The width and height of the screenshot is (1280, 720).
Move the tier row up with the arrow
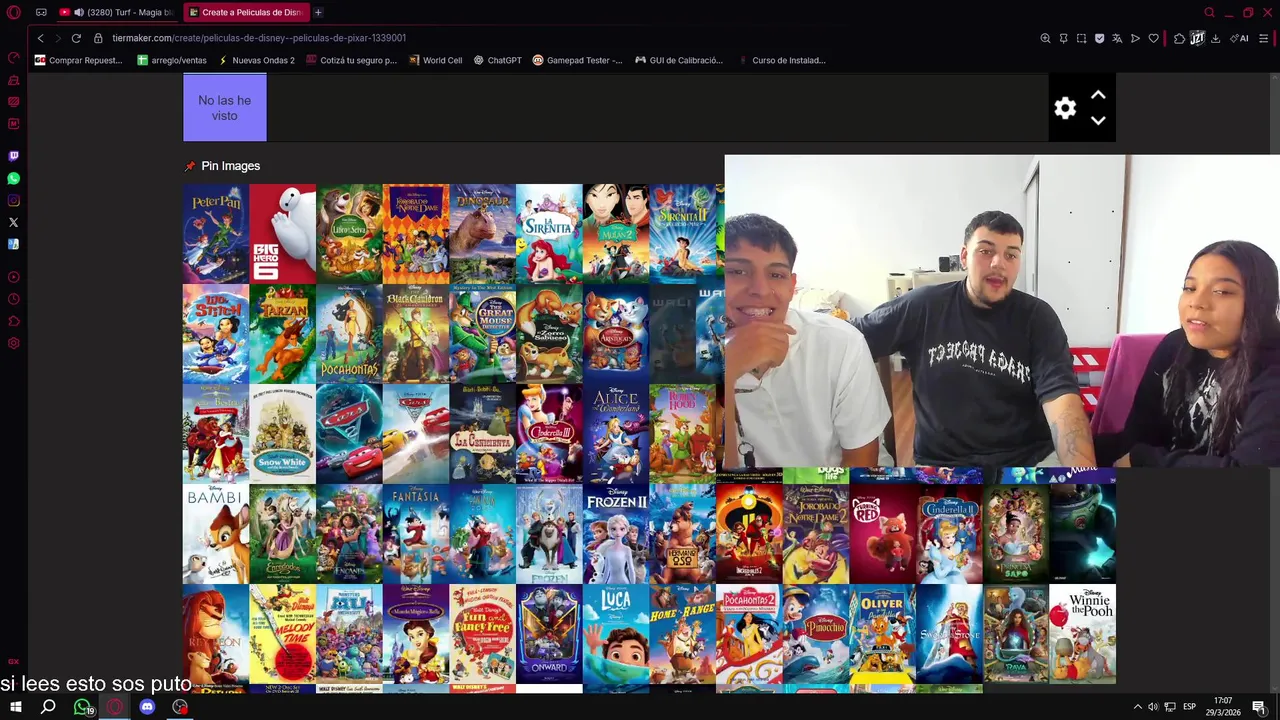(x=1098, y=95)
